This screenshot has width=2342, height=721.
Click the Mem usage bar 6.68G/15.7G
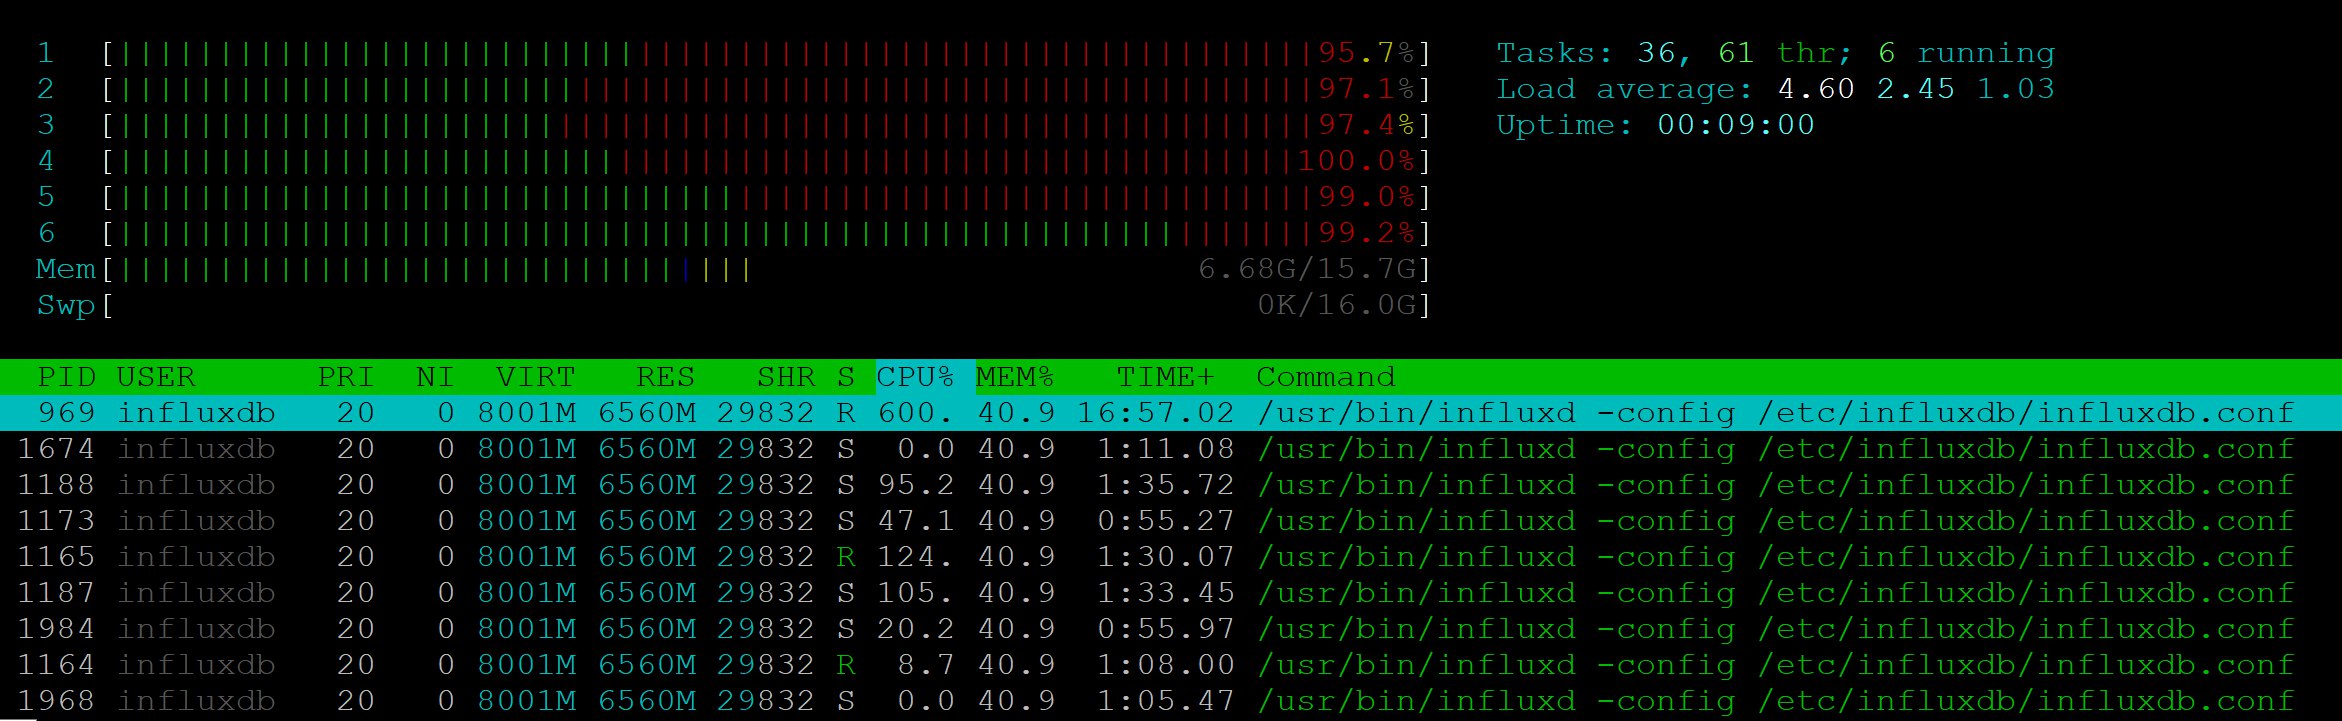click(x=767, y=269)
